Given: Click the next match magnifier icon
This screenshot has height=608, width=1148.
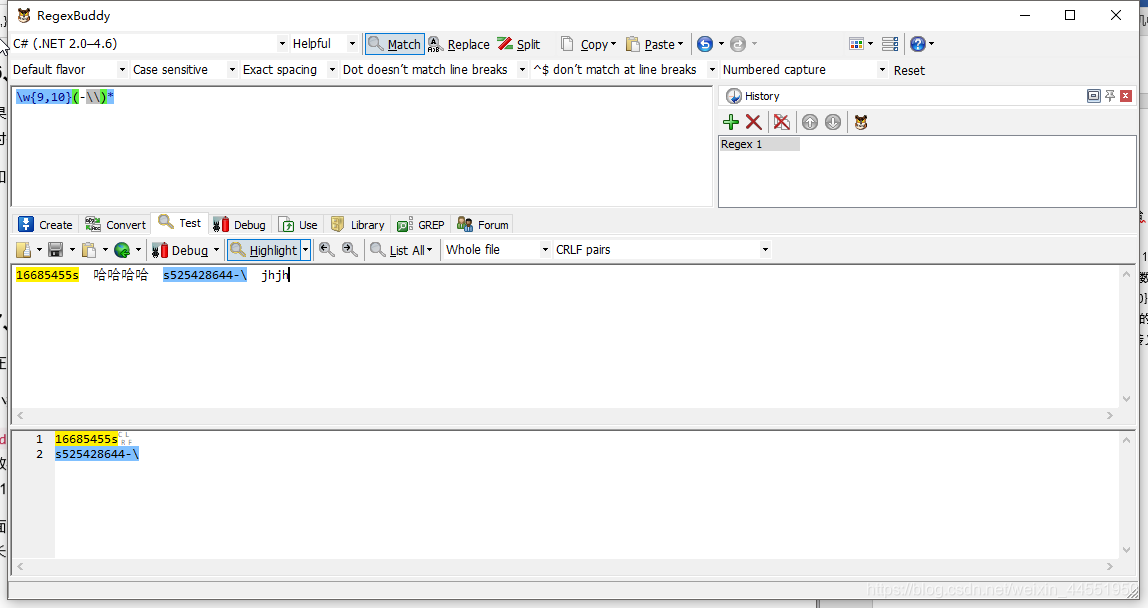Looking at the screenshot, I should point(350,250).
